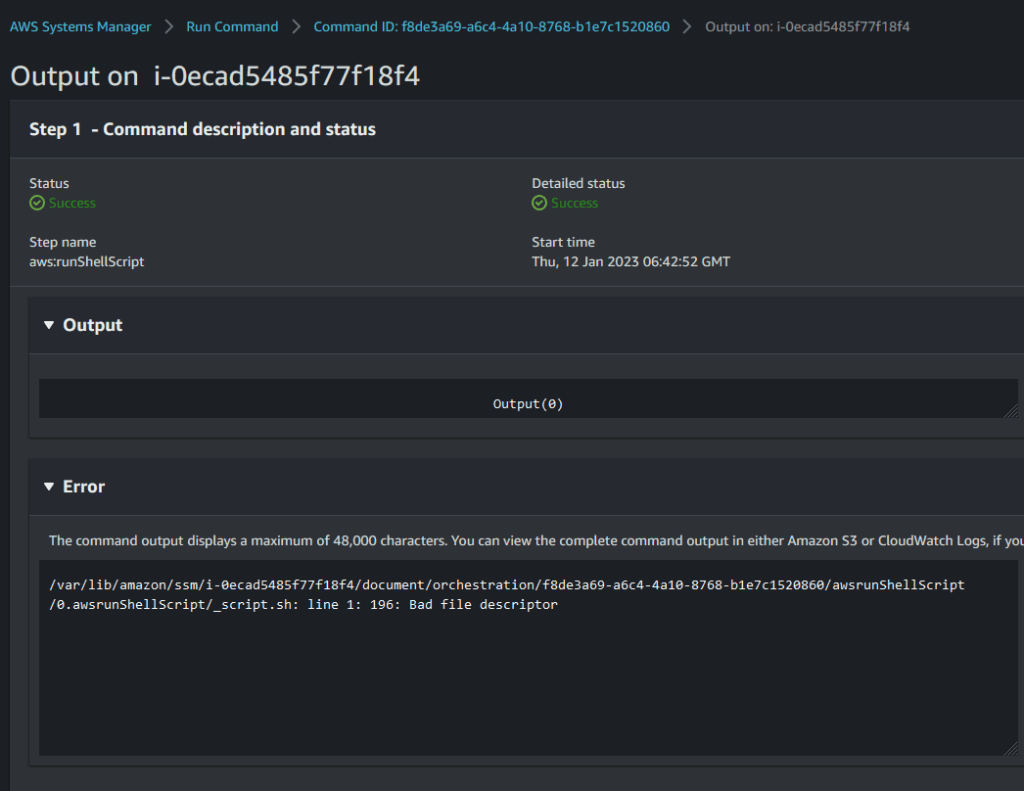Viewport: 1024px width, 791px height.
Task: Click the green Success text under Status
Action: click(x=72, y=203)
